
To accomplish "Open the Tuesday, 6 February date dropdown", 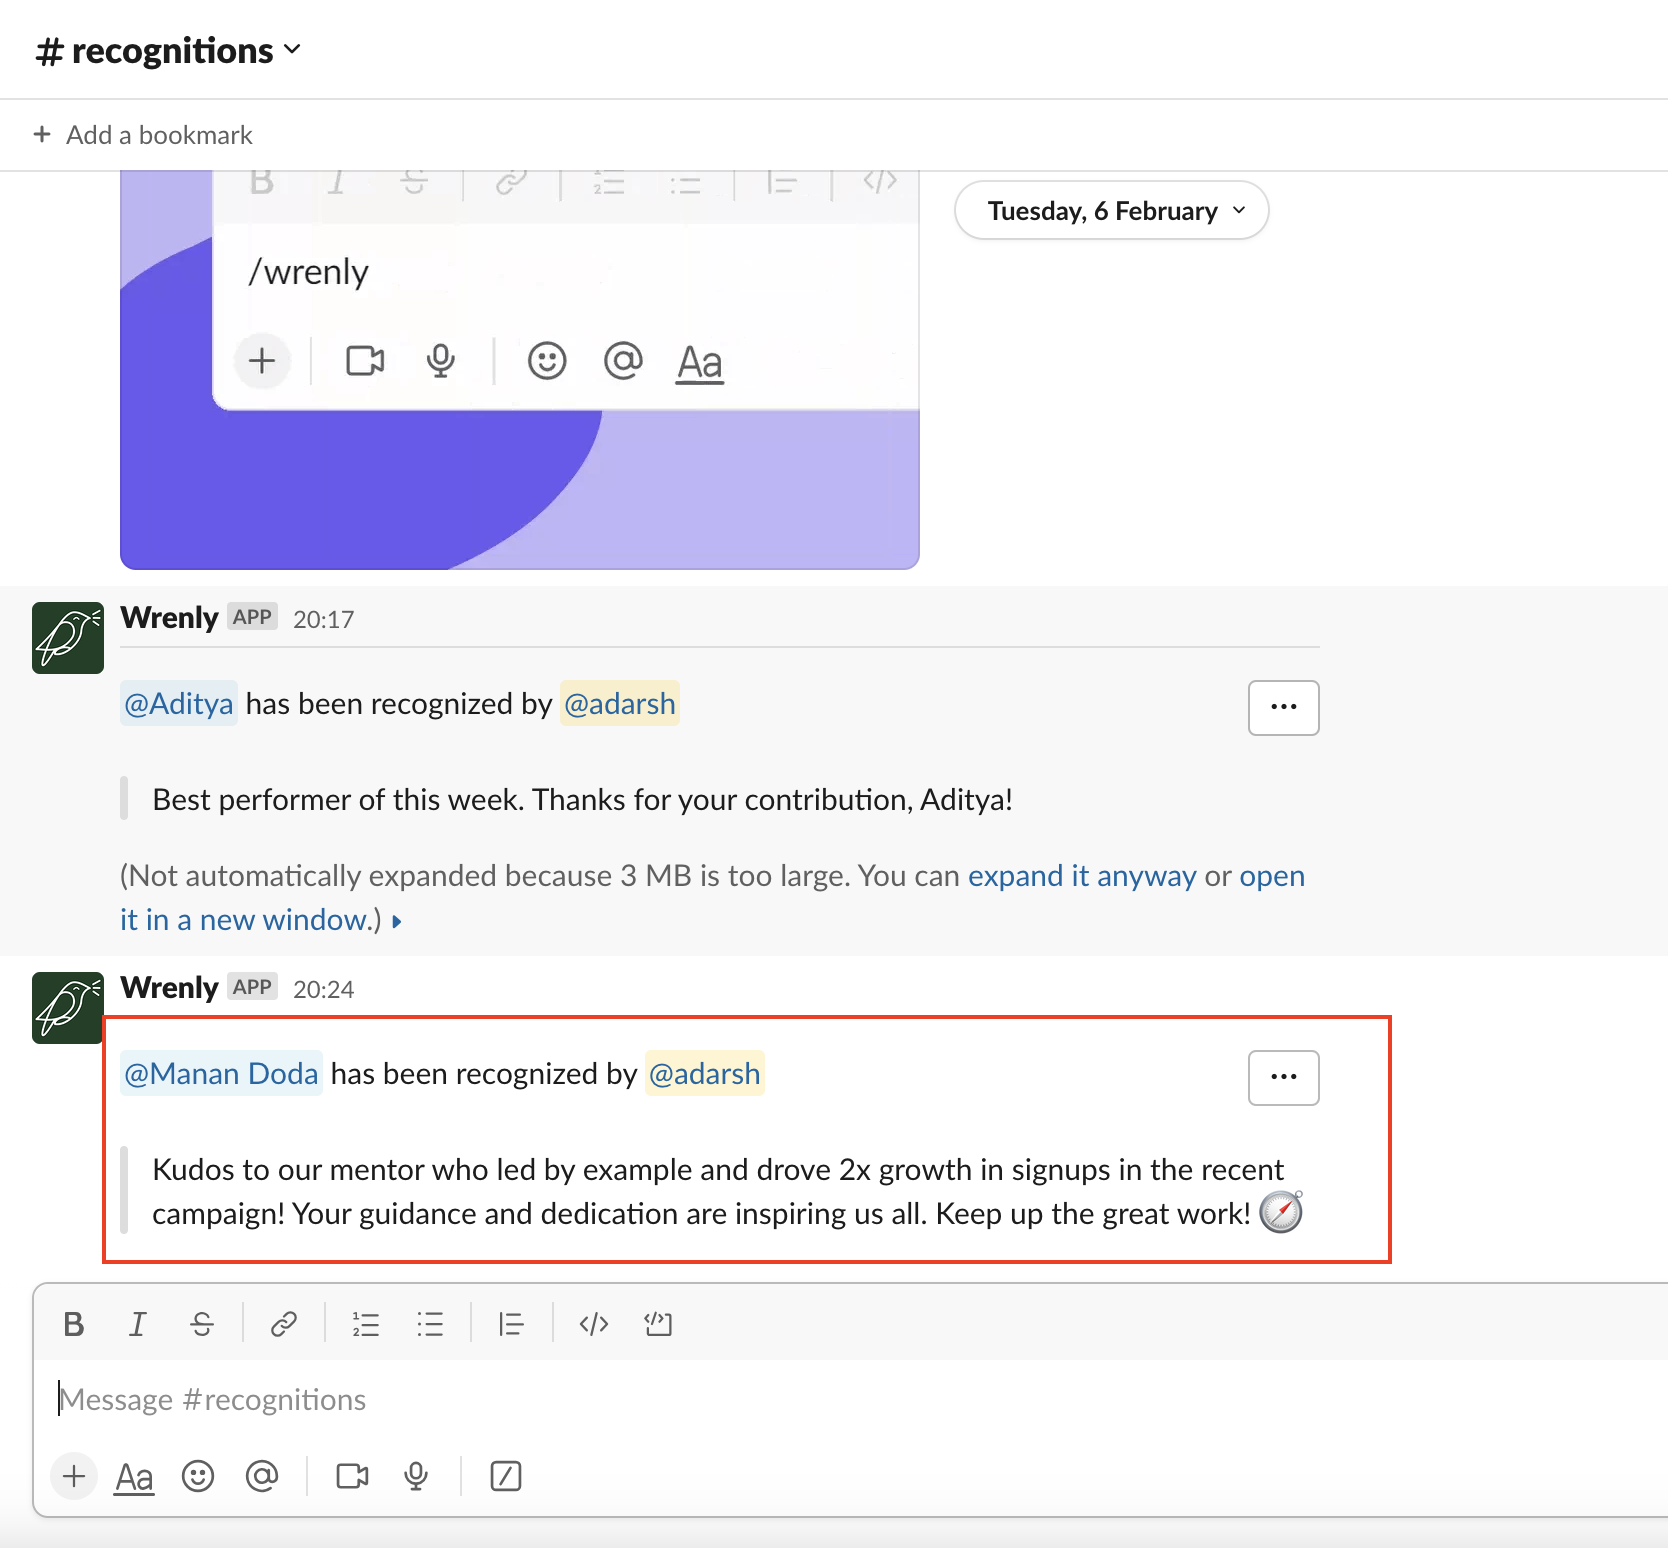I will pos(1111,211).
